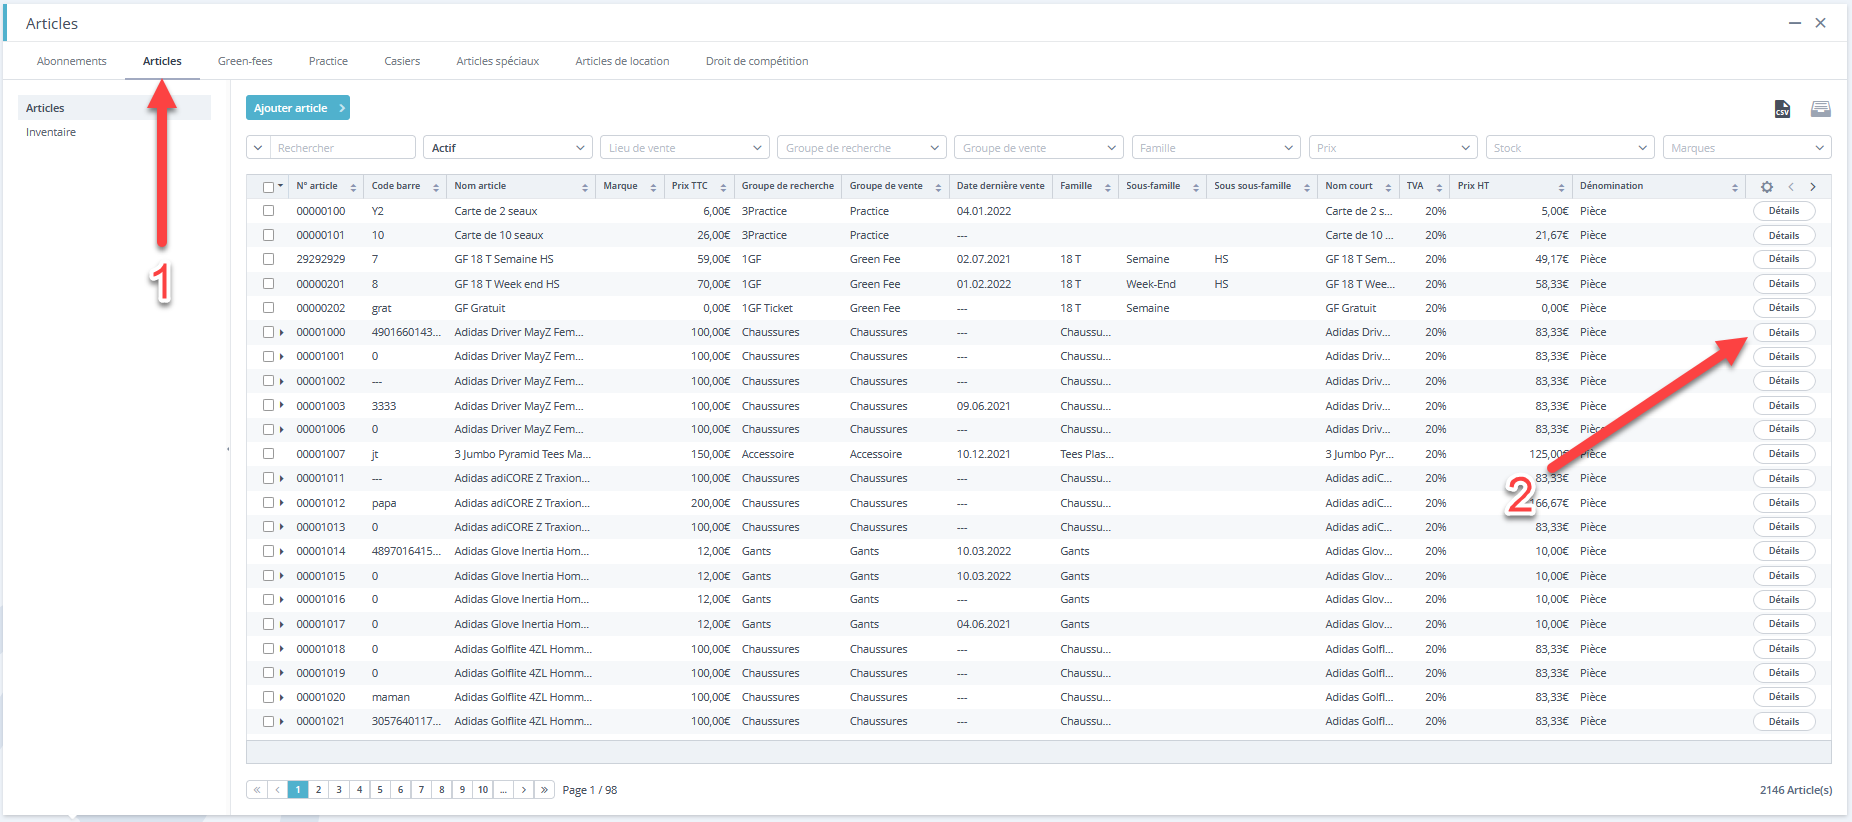1852x822 pixels.
Task: Open the search options arrow beside Rechercher
Action: click(x=258, y=148)
